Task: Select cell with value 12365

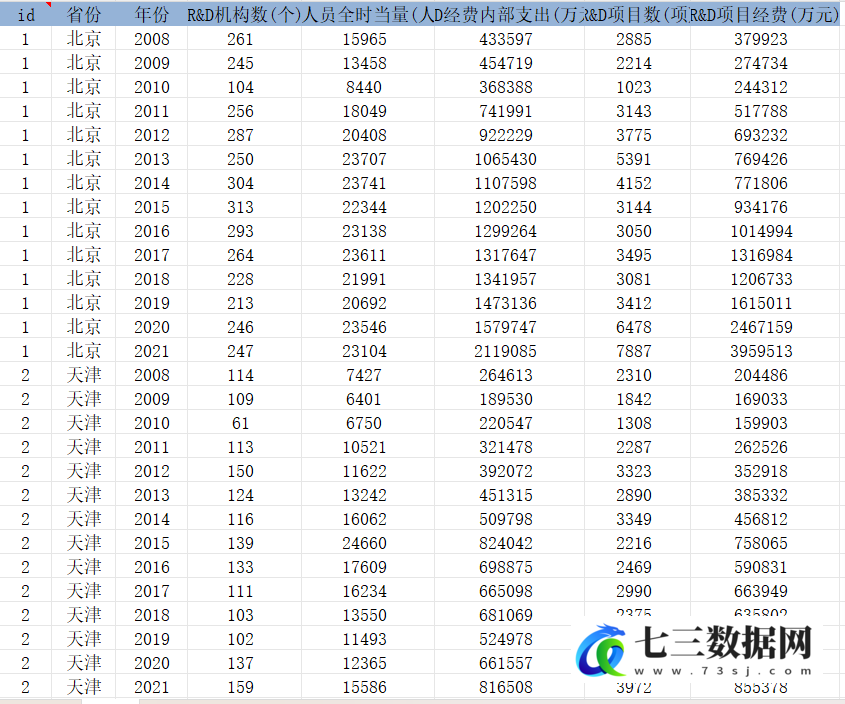Action: click(368, 662)
